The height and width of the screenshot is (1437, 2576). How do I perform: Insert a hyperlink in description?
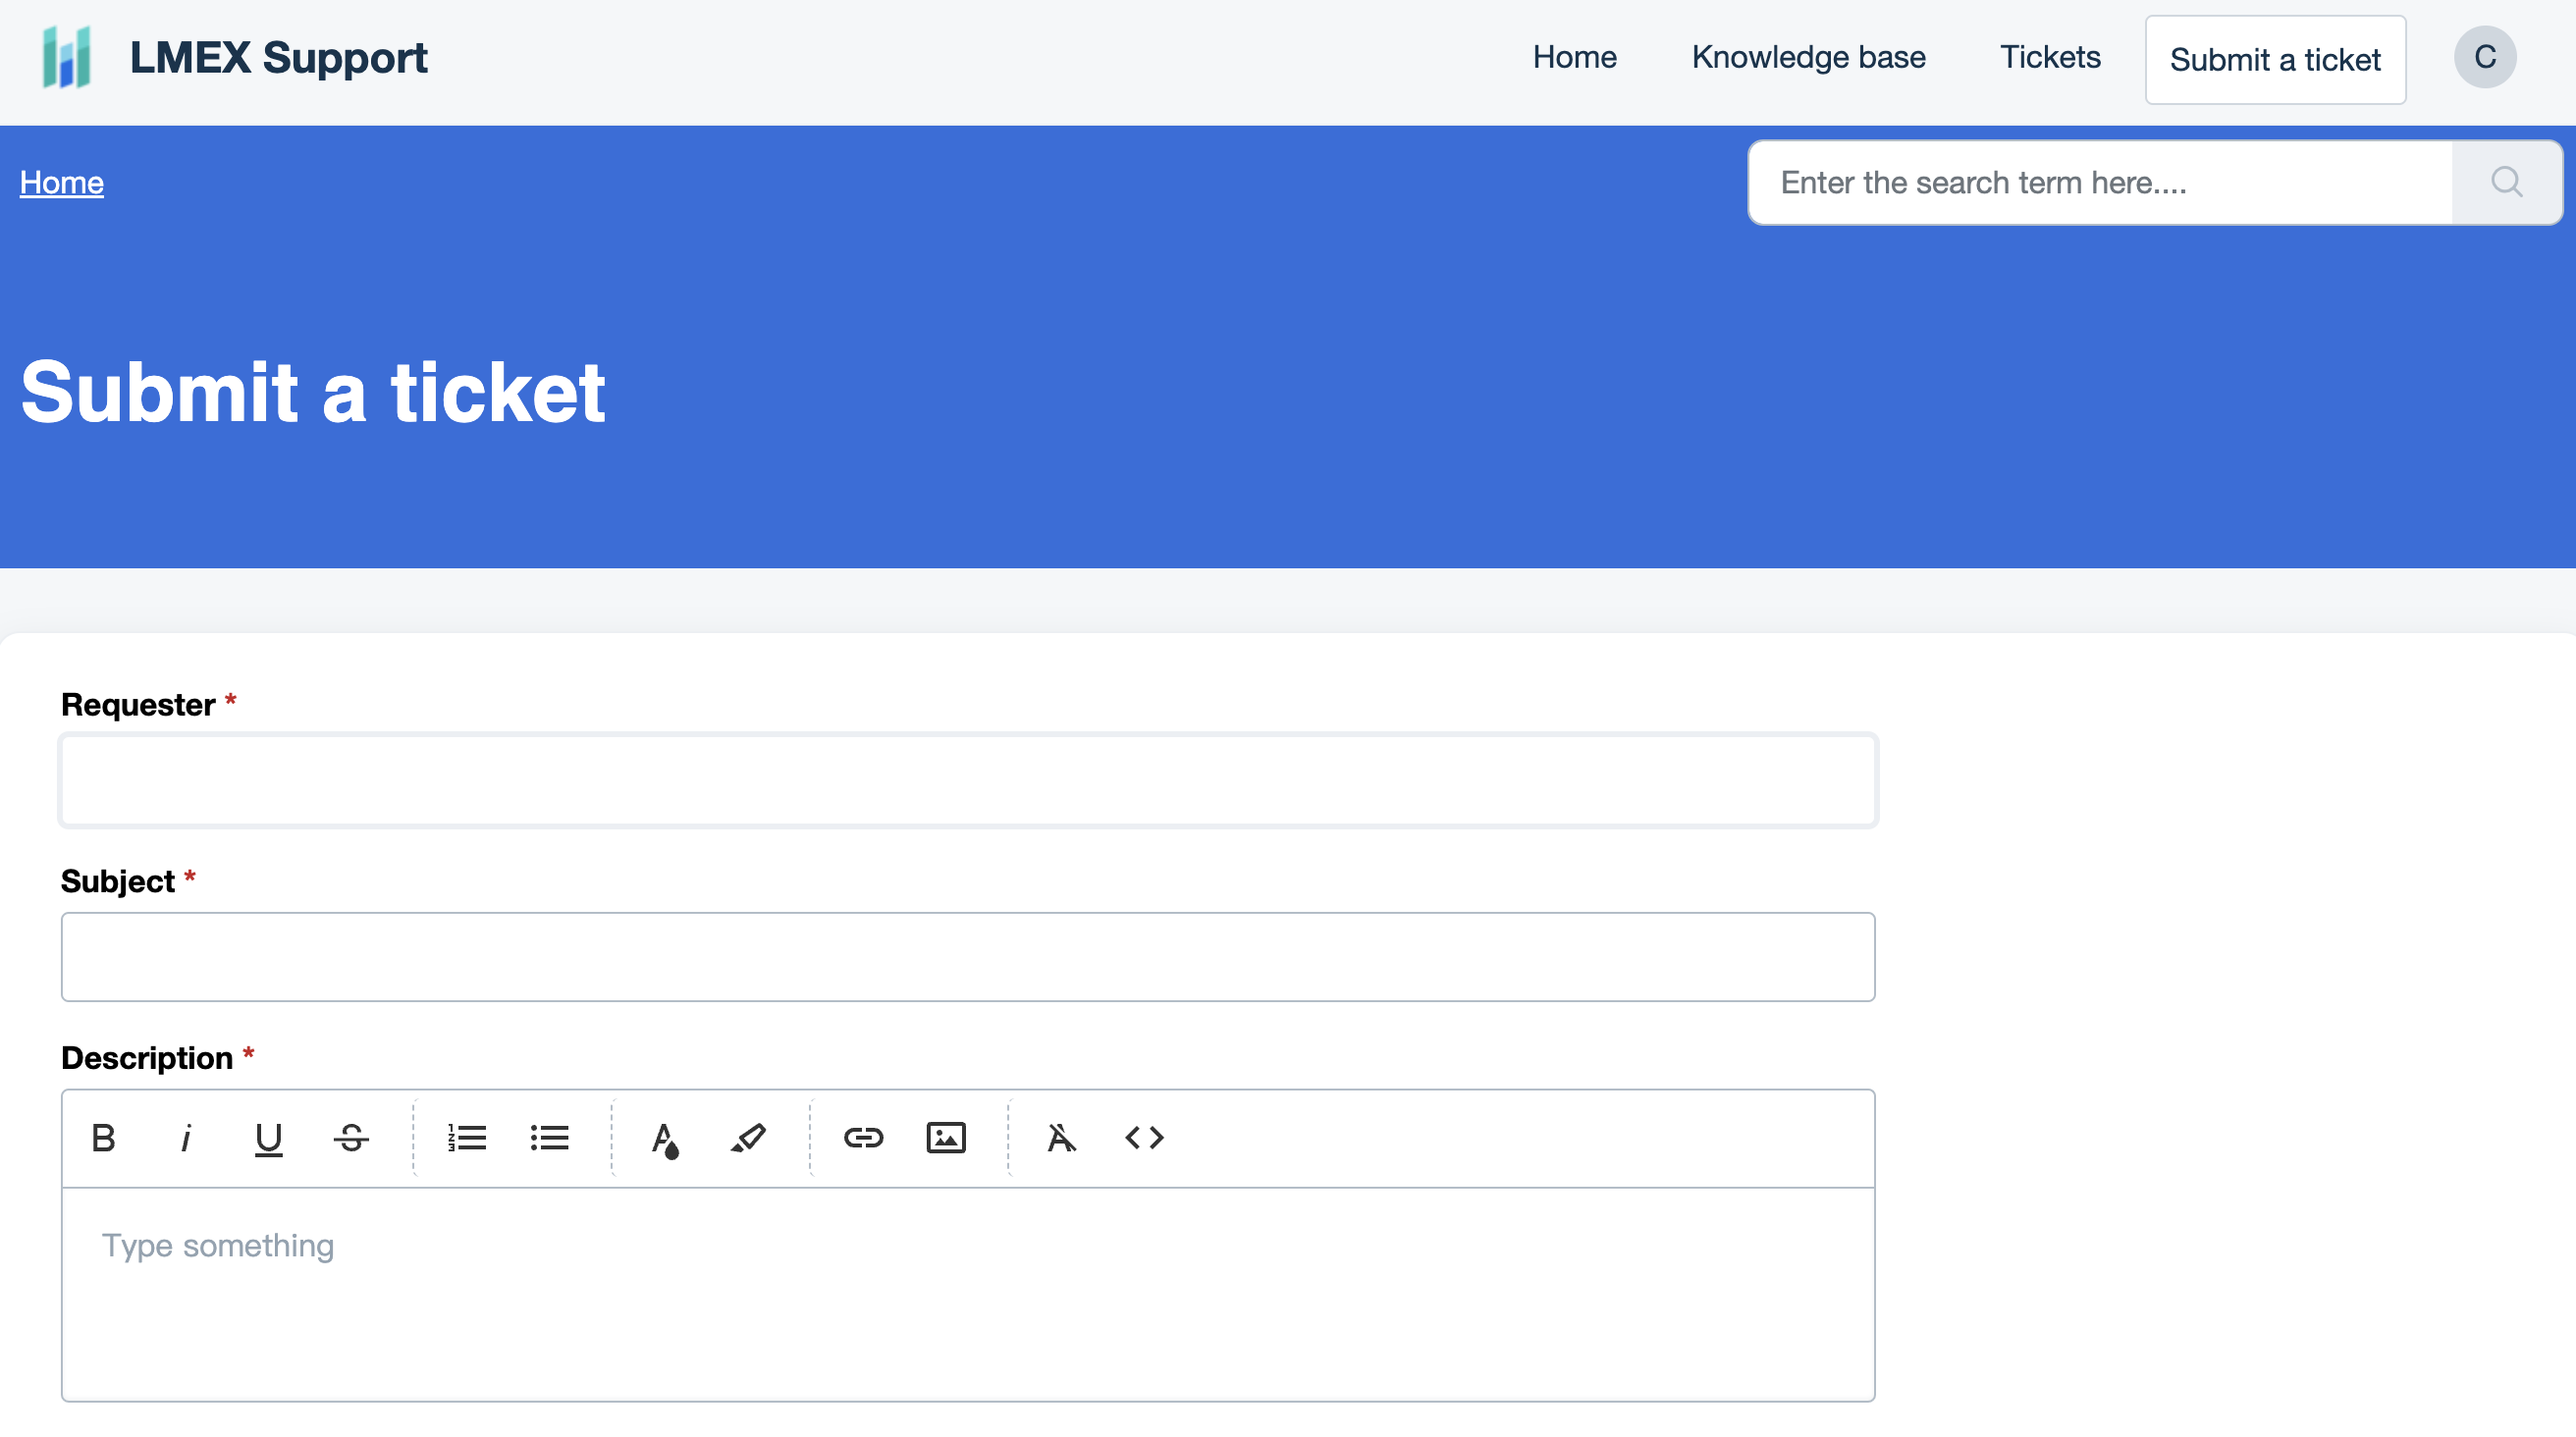tap(863, 1138)
